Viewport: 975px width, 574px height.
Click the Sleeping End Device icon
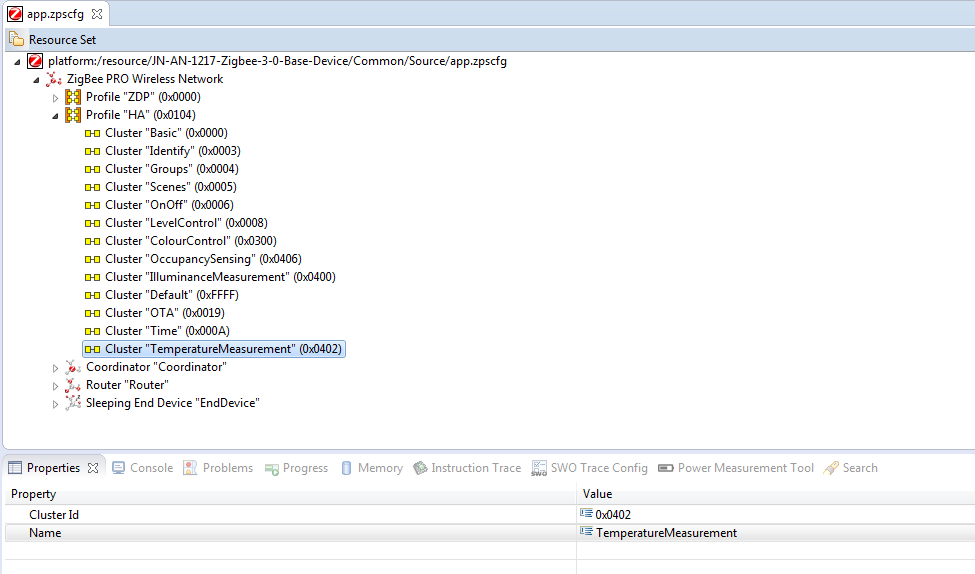click(73, 403)
